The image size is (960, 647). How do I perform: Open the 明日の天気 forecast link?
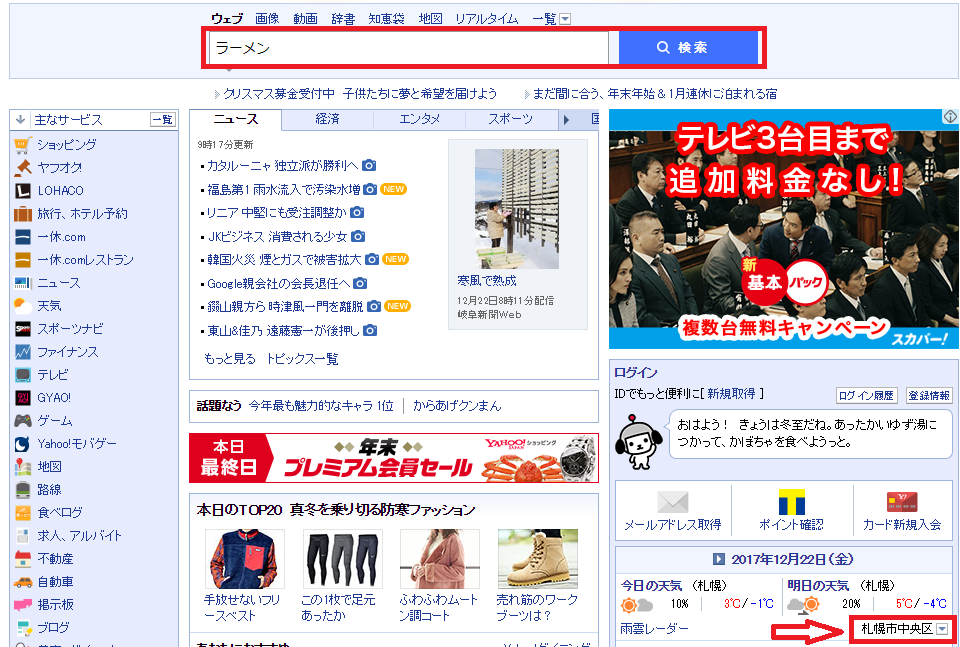pos(818,586)
